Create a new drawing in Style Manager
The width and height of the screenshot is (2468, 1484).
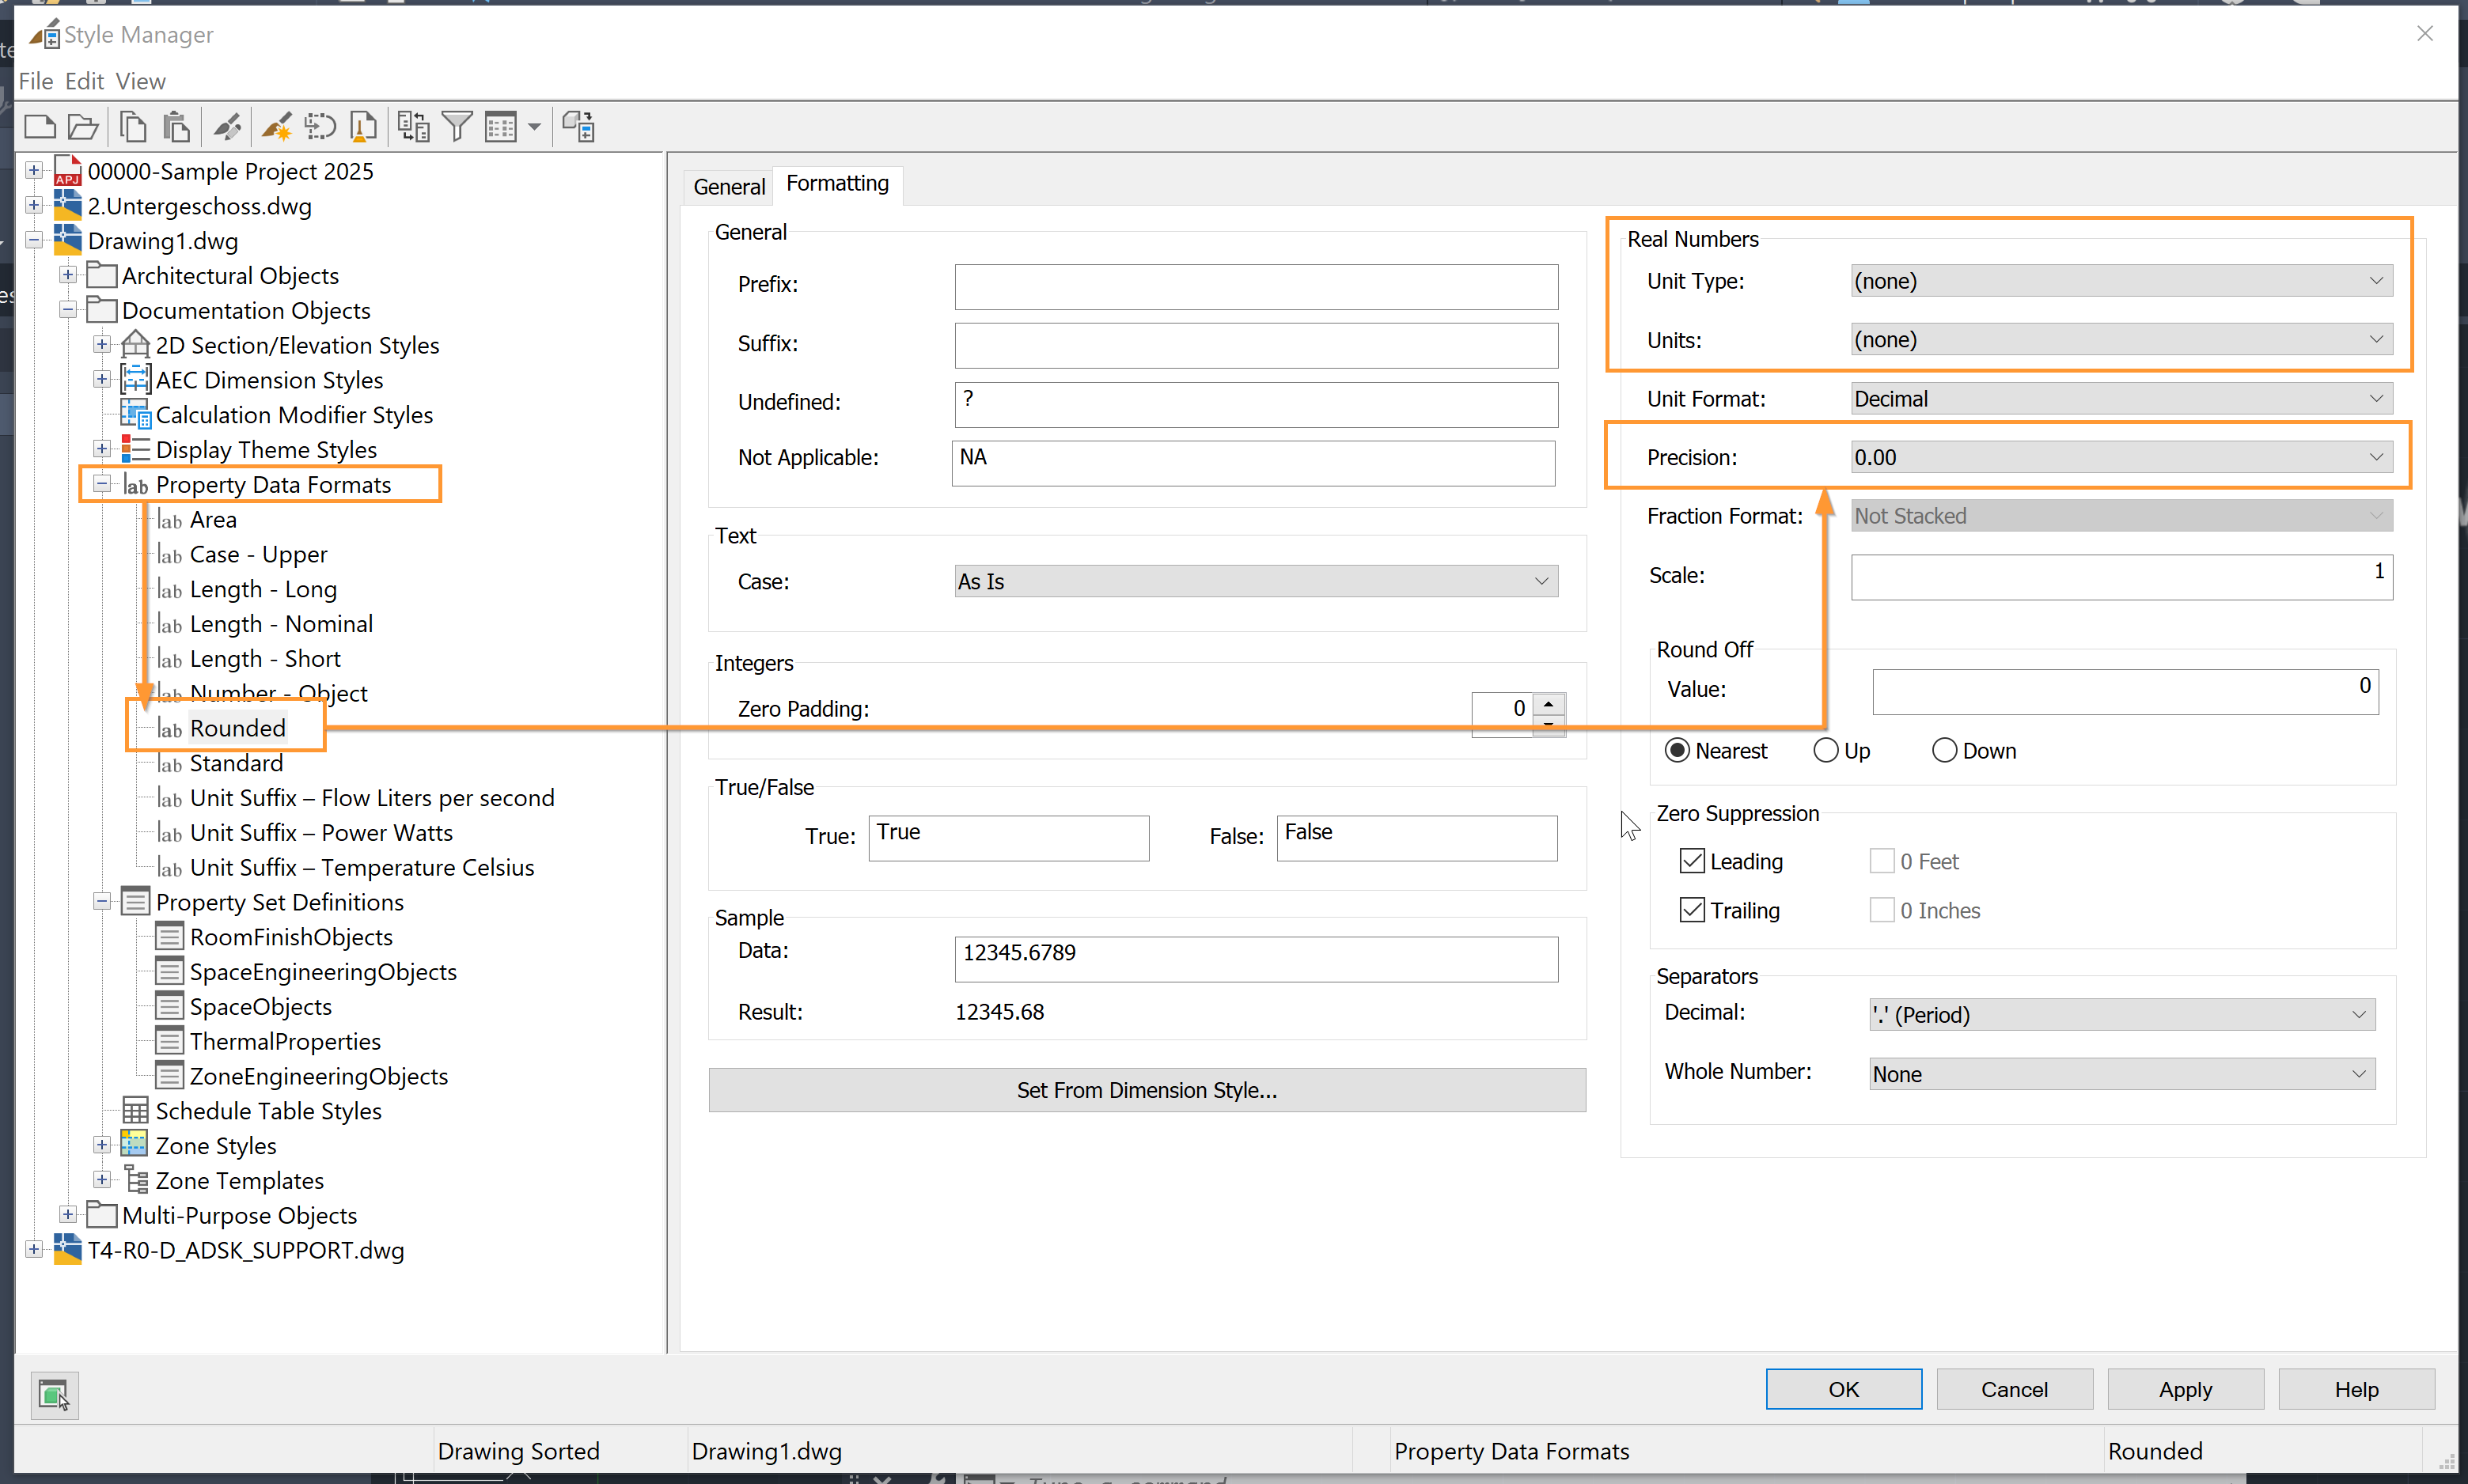pyautogui.click(x=40, y=126)
